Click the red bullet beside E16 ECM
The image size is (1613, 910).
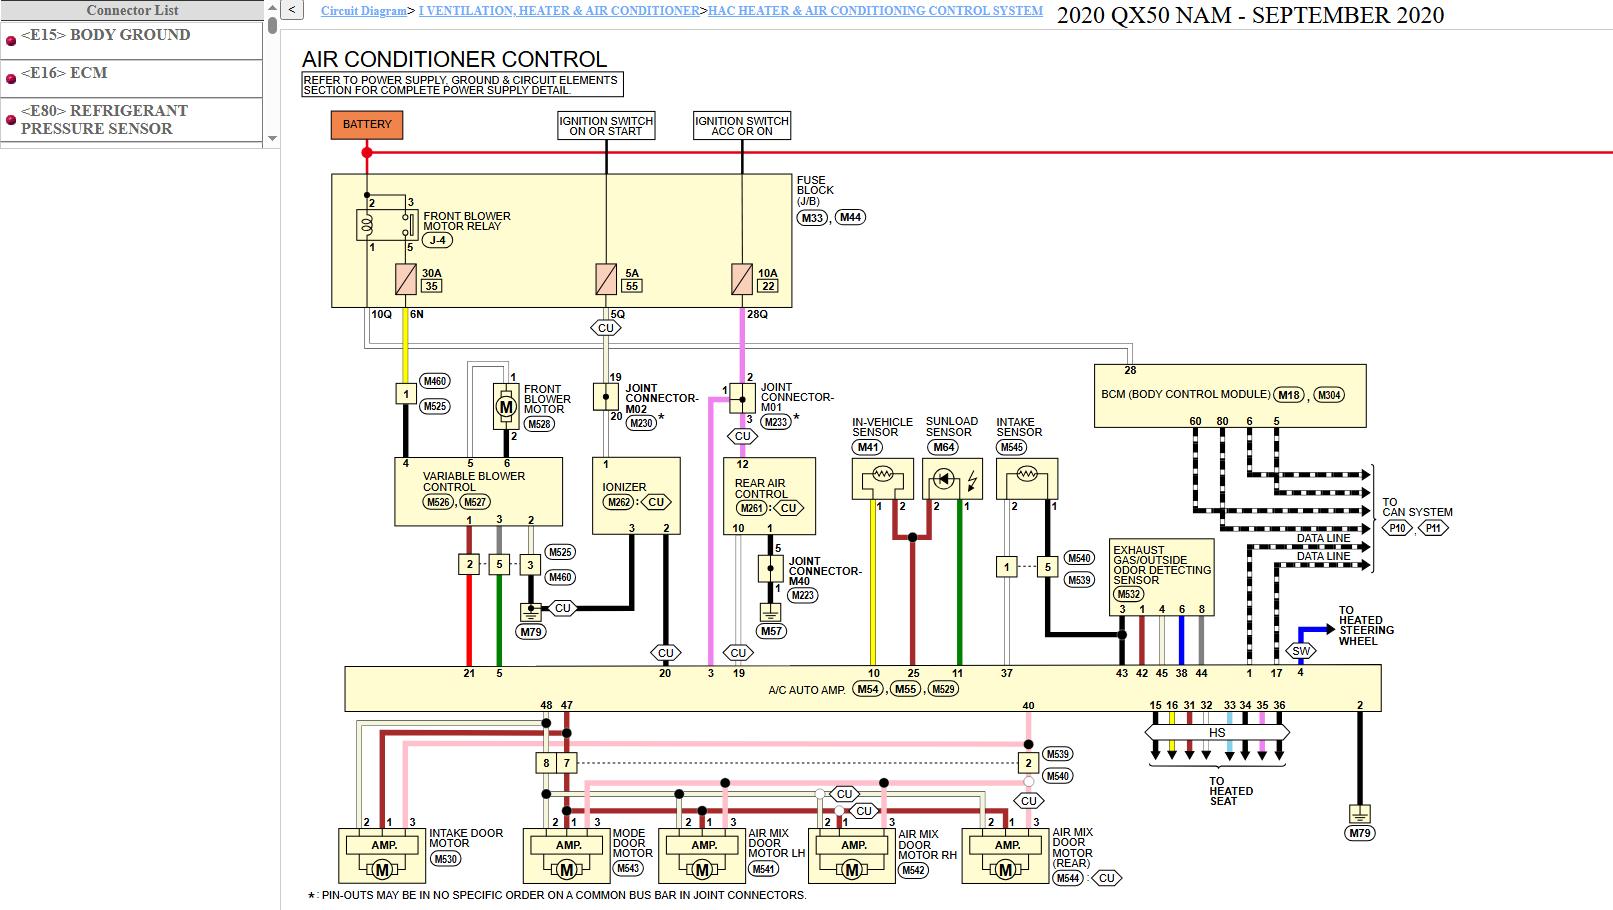point(11,79)
